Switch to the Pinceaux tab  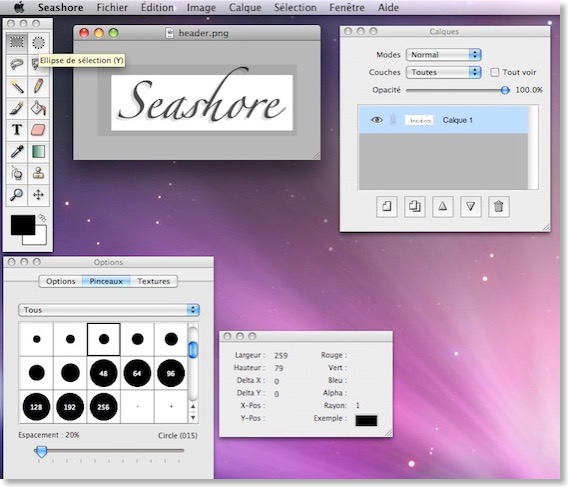click(x=106, y=281)
